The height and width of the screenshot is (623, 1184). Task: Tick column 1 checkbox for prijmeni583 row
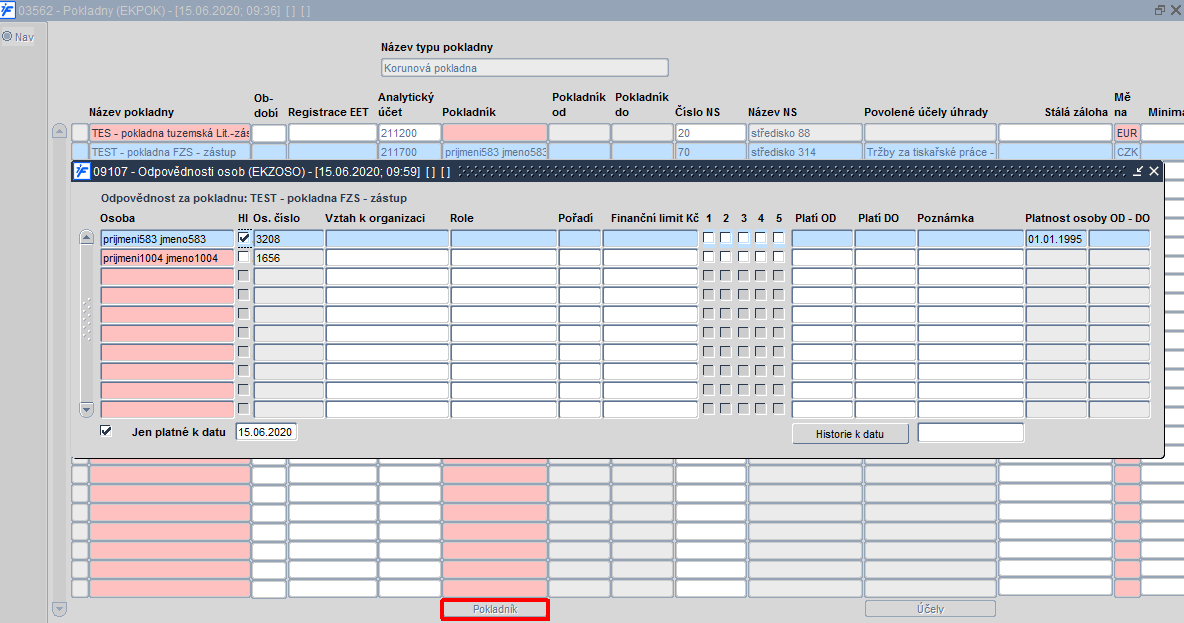(x=708, y=238)
